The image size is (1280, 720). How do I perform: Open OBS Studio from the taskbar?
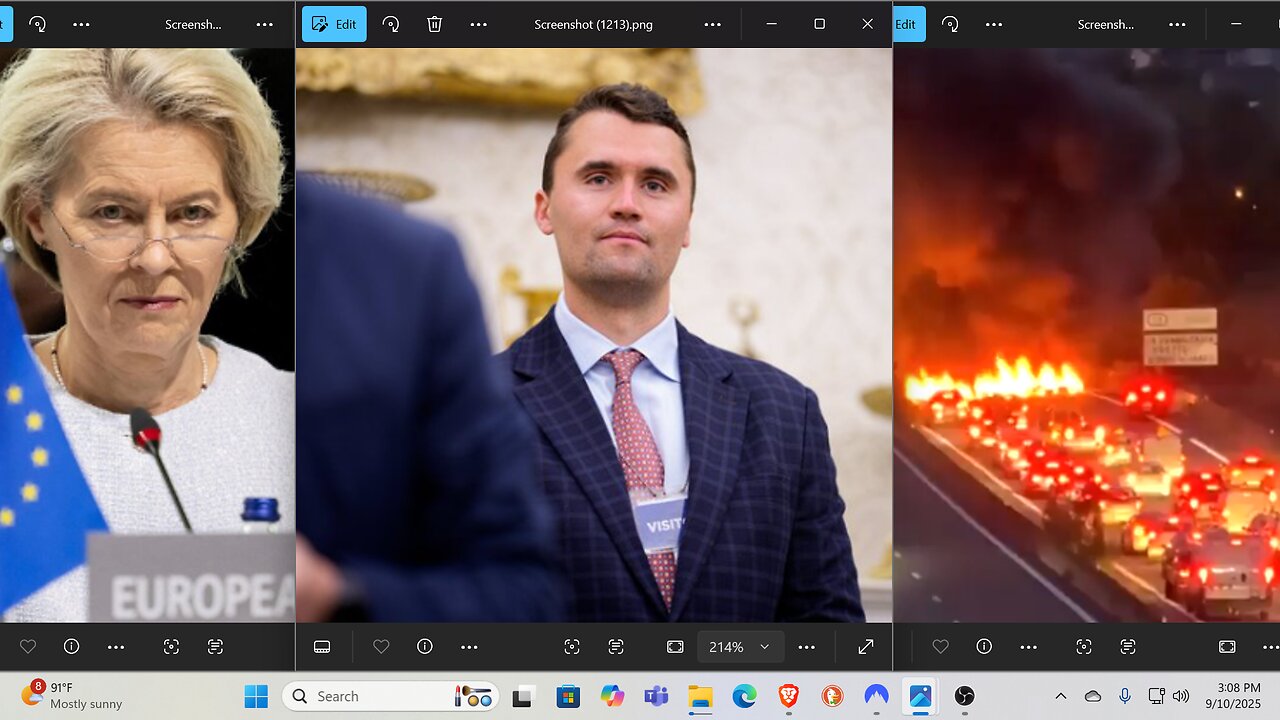coord(964,696)
